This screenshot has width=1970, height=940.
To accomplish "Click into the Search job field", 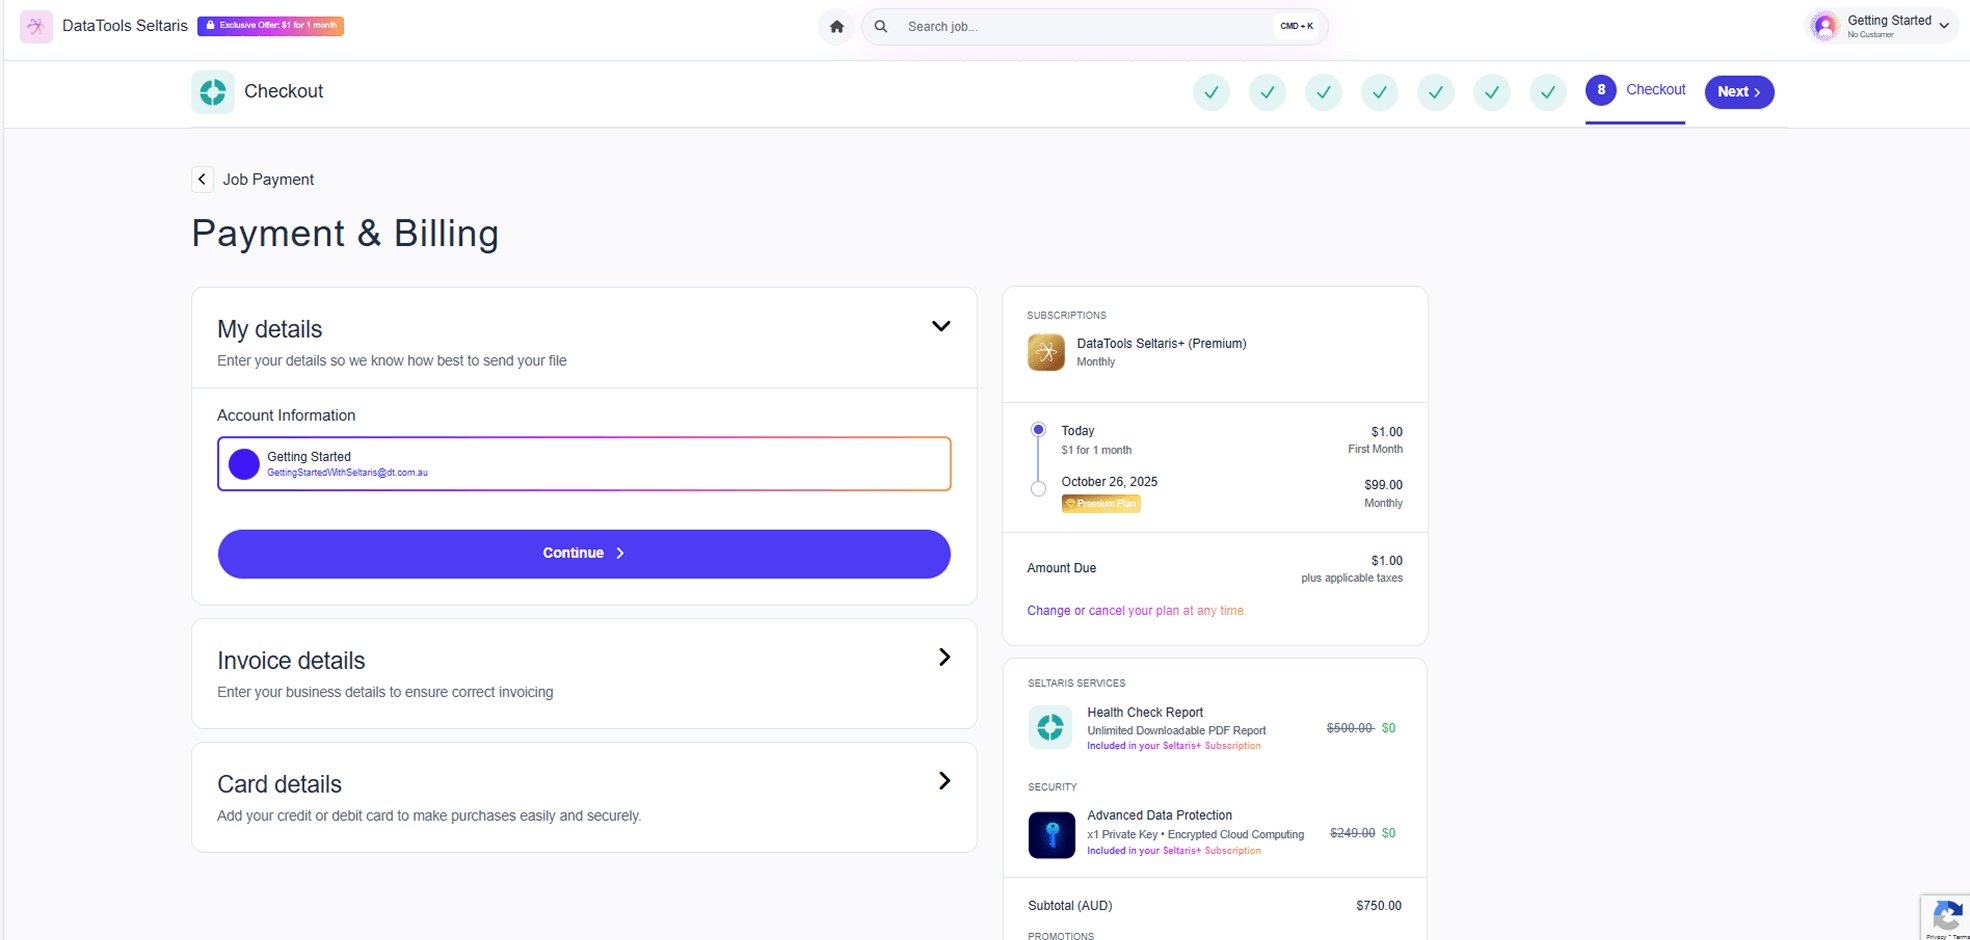I will [x=1080, y=27].
